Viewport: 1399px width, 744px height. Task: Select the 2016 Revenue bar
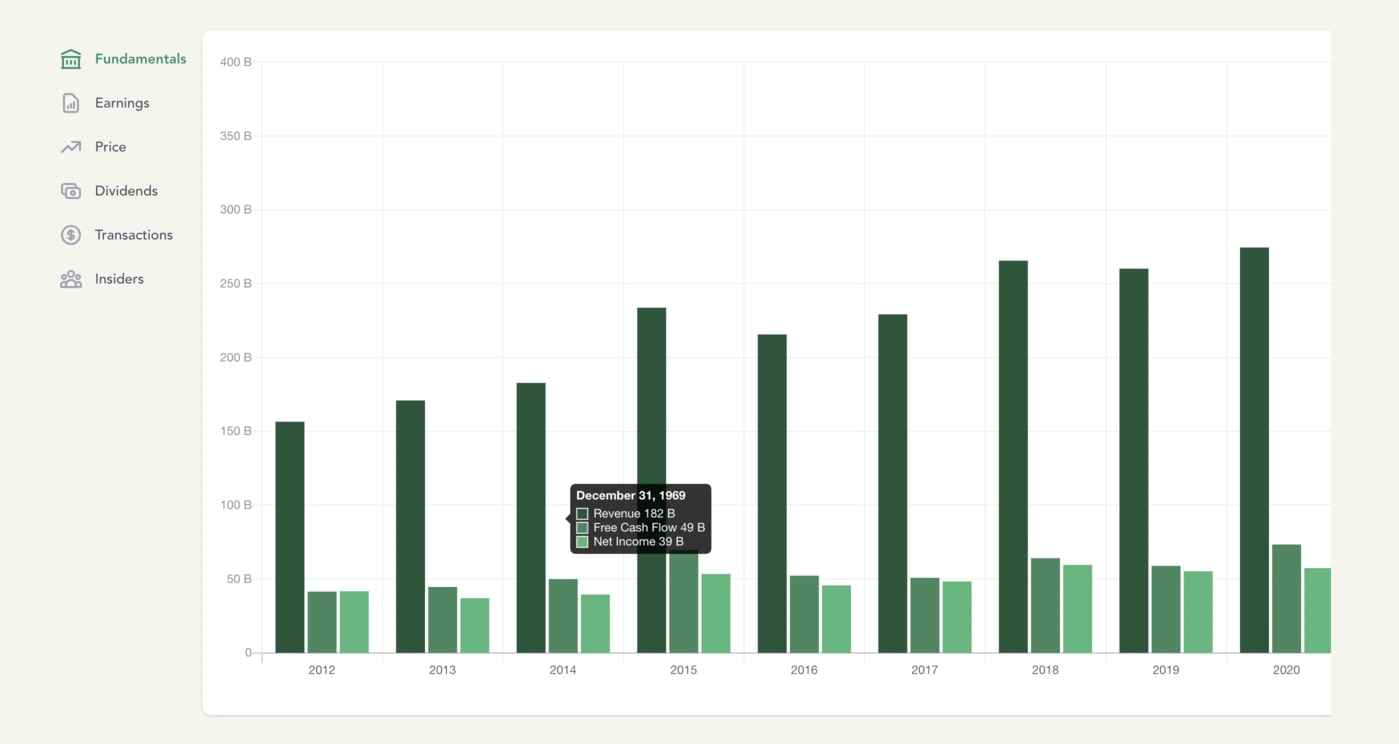pyautogui.click(x=772, y=494)
